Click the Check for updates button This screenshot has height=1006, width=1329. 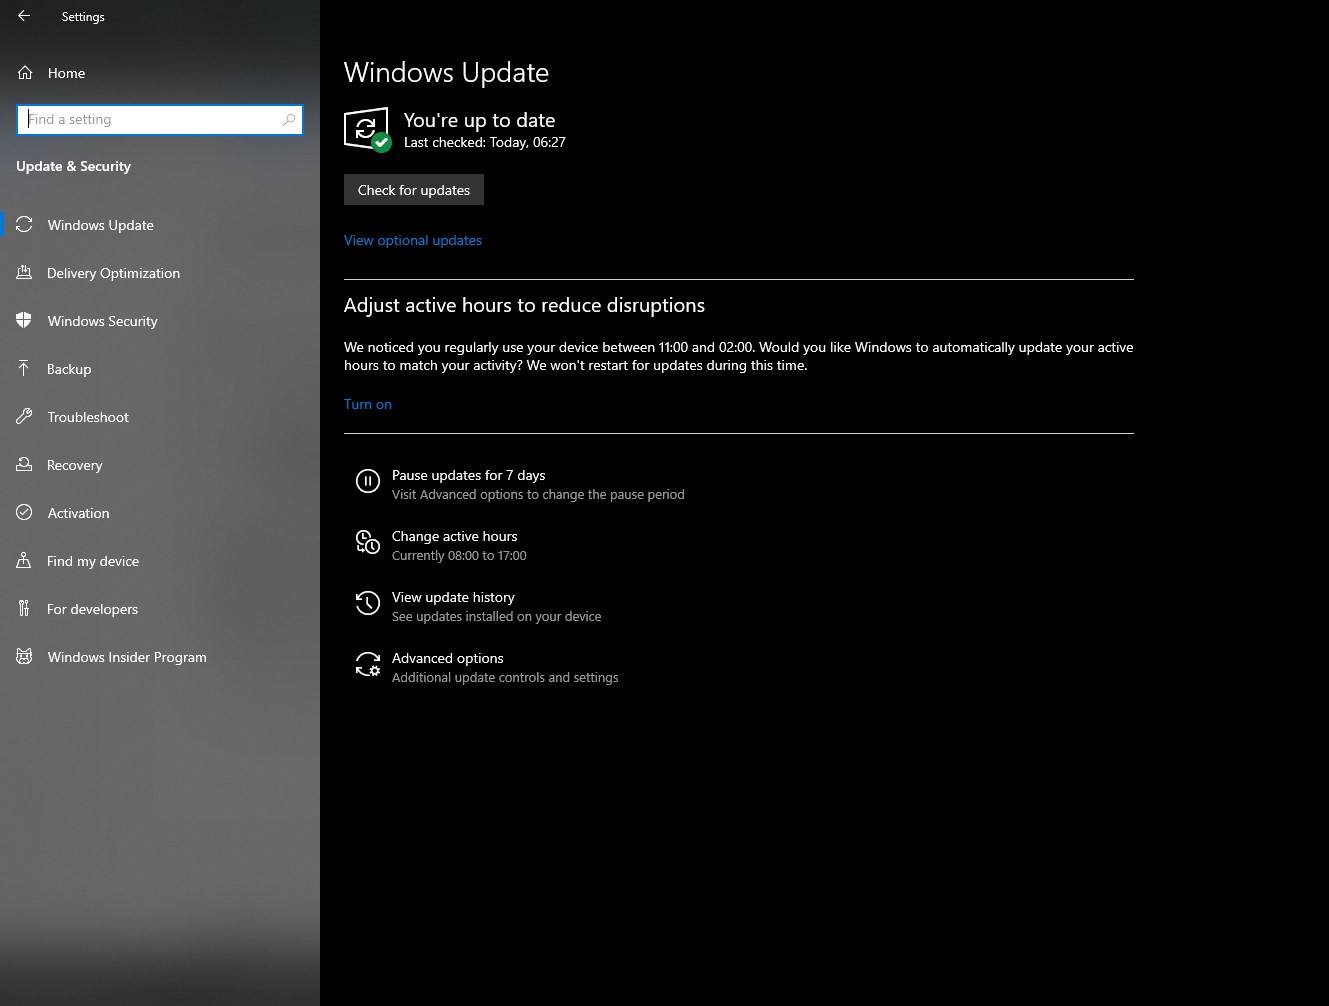click(413, 189)
